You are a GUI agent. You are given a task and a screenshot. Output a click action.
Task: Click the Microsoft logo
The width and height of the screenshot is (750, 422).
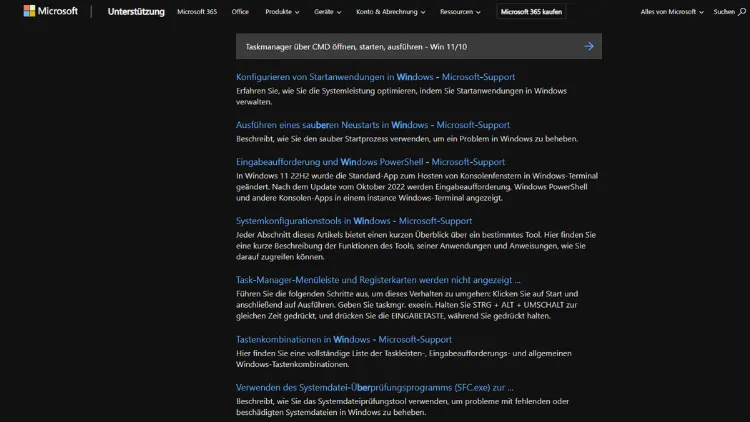pyautogui.click(x=50, y=11)
